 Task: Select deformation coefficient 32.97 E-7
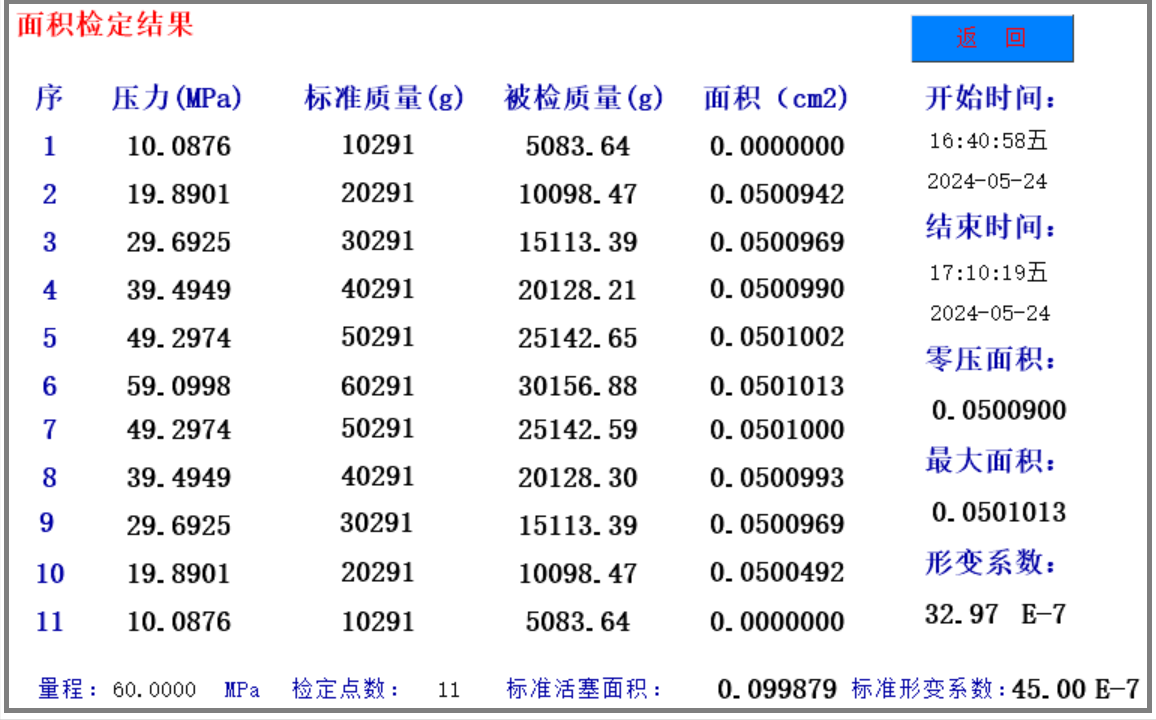(995, 614)
